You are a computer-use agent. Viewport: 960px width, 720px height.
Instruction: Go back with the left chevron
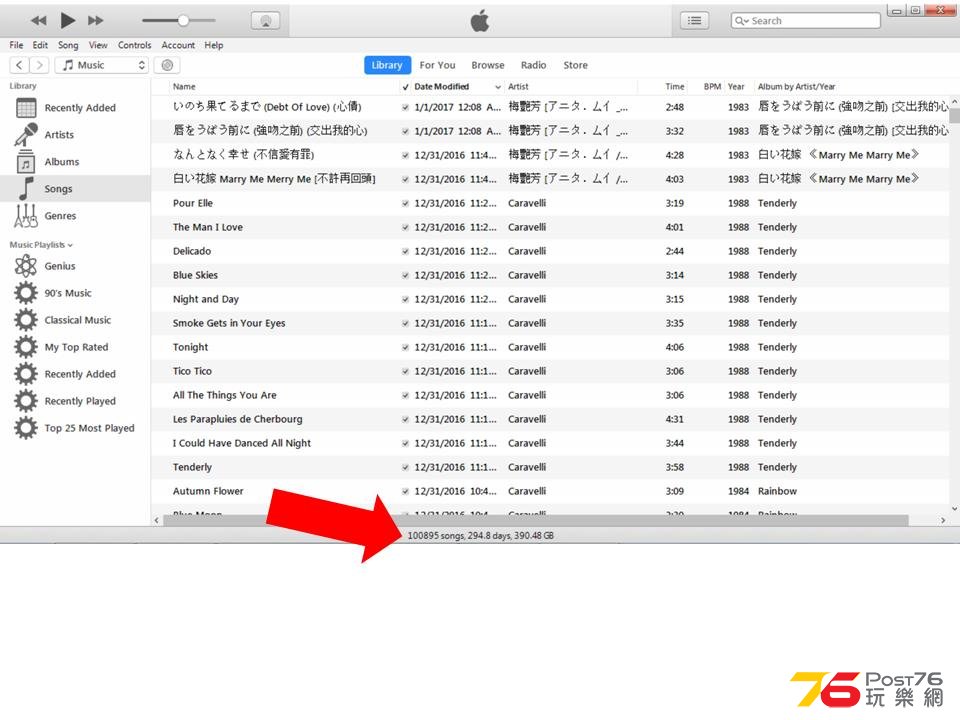(19, 65)
